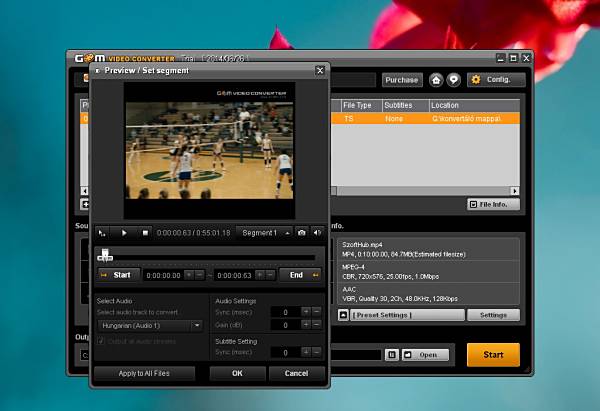Toggle mute with the speaker icon
Image resolution: width=600 pixels, height=411 pixels.
click(x=317, y=233)
